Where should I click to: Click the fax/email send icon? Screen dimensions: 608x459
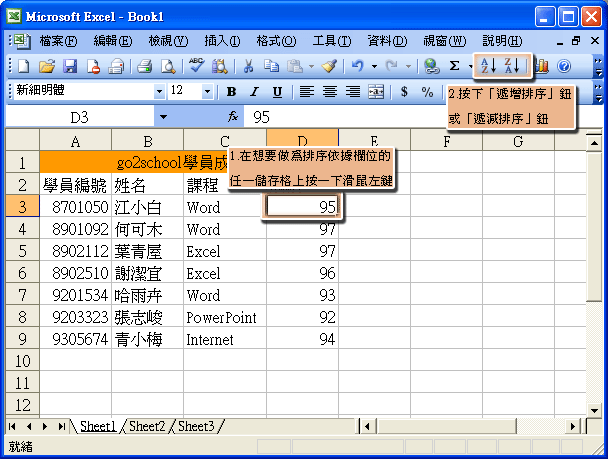click(x=116, y=67)
